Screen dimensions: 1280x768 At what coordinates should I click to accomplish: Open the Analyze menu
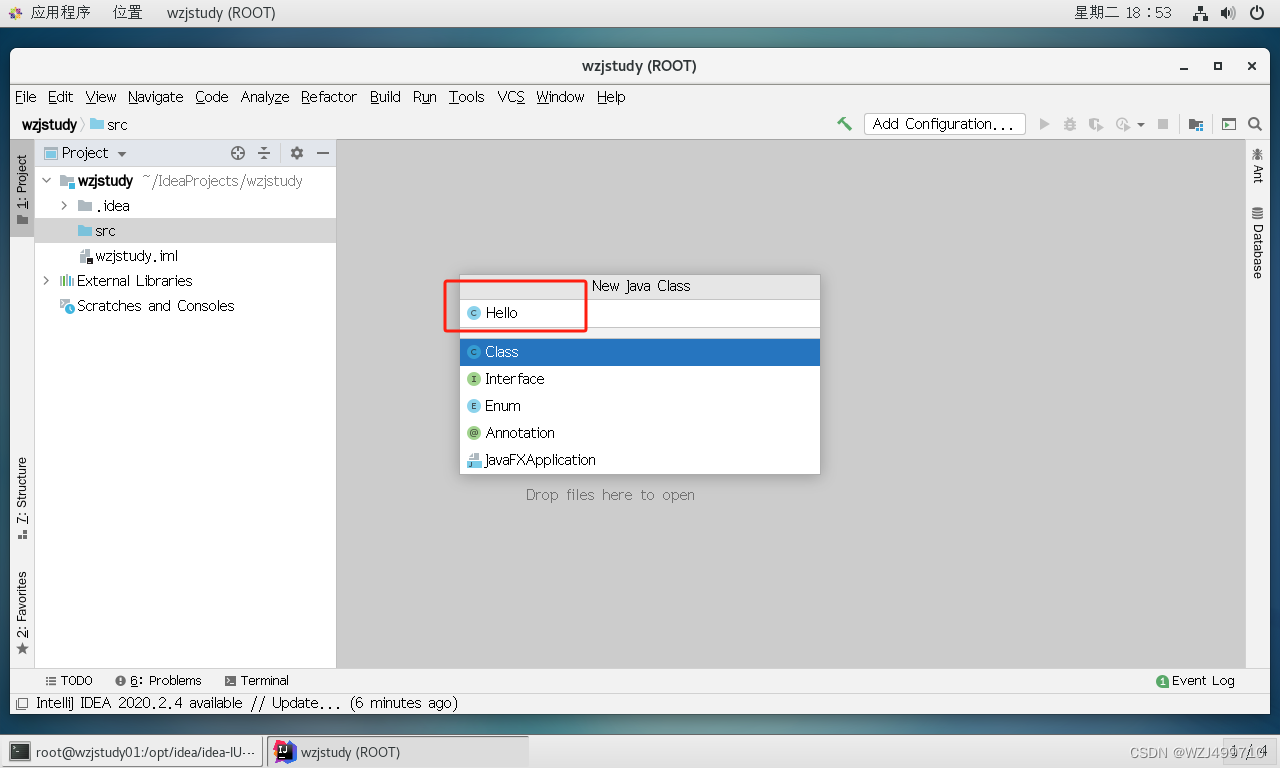[x=265, y=97]
